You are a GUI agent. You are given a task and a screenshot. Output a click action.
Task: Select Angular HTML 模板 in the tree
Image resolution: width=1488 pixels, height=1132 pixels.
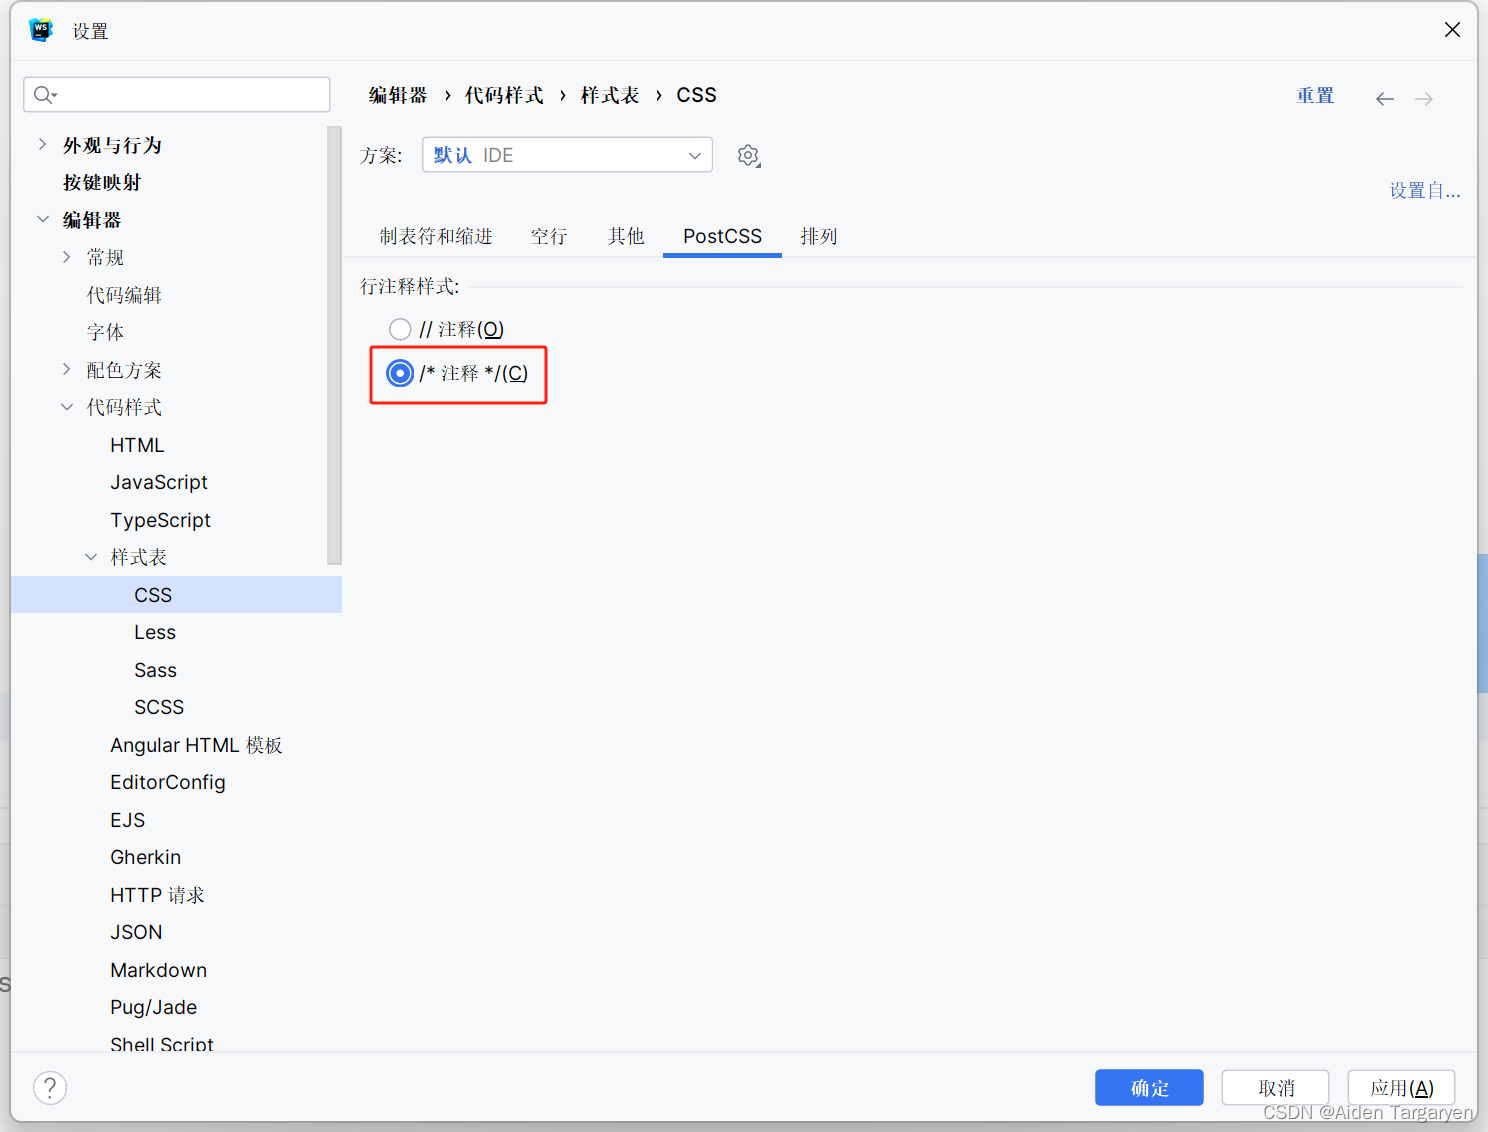pyautogui.click(x=196, y=745)
